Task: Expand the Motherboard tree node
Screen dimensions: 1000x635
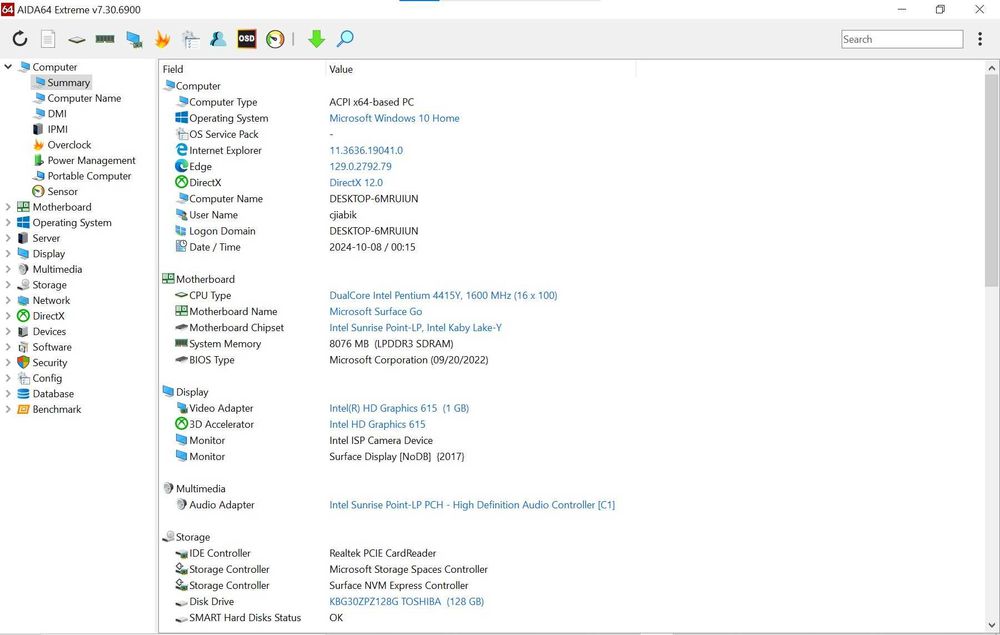Action: 8,207
